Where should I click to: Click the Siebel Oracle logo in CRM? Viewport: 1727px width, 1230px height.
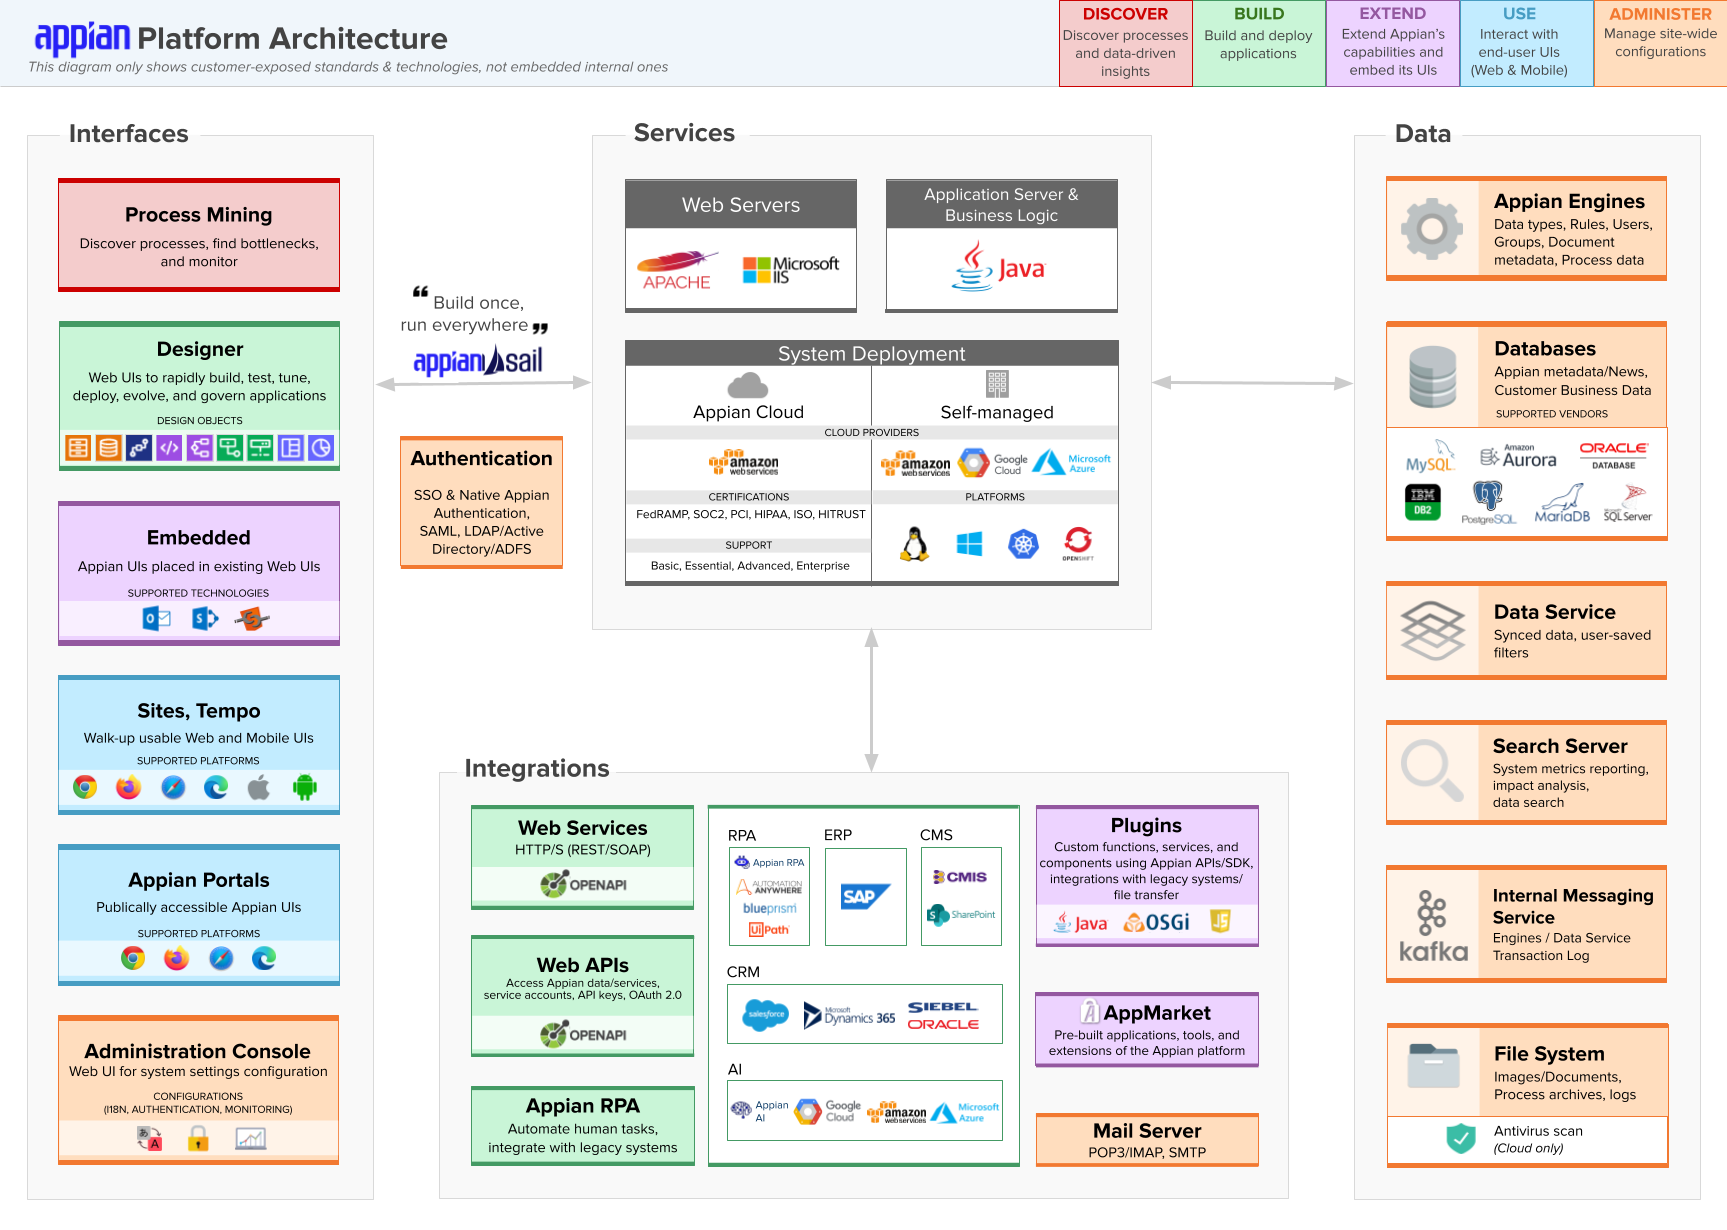tap(943, 1015)
